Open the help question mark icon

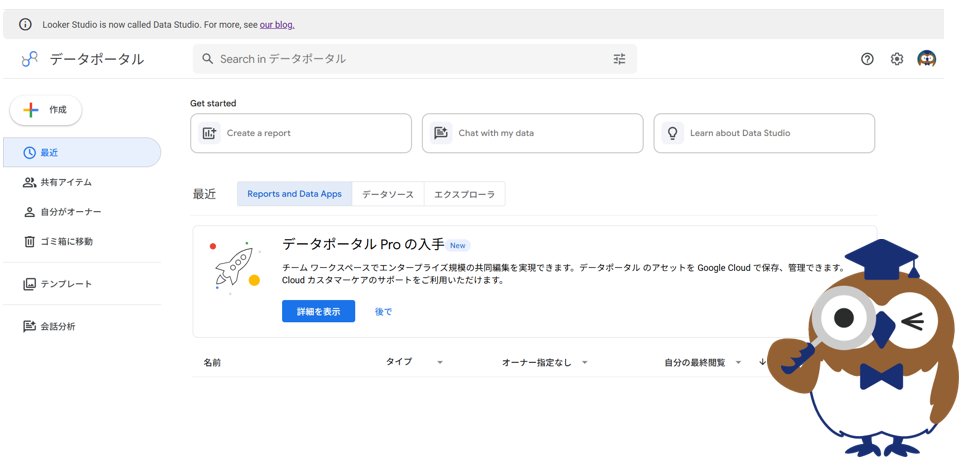[867, 59]
